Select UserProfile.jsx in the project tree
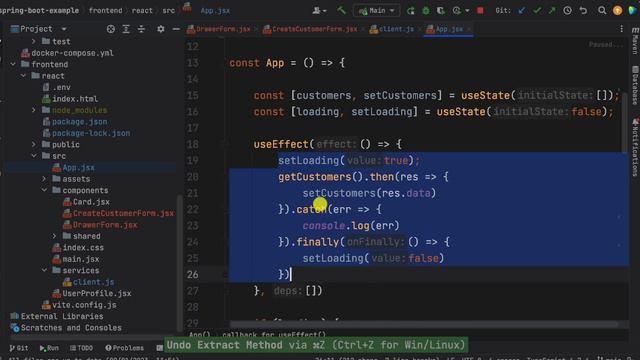The width and height of the screenshot is (640, 360). tap(97, 293)
